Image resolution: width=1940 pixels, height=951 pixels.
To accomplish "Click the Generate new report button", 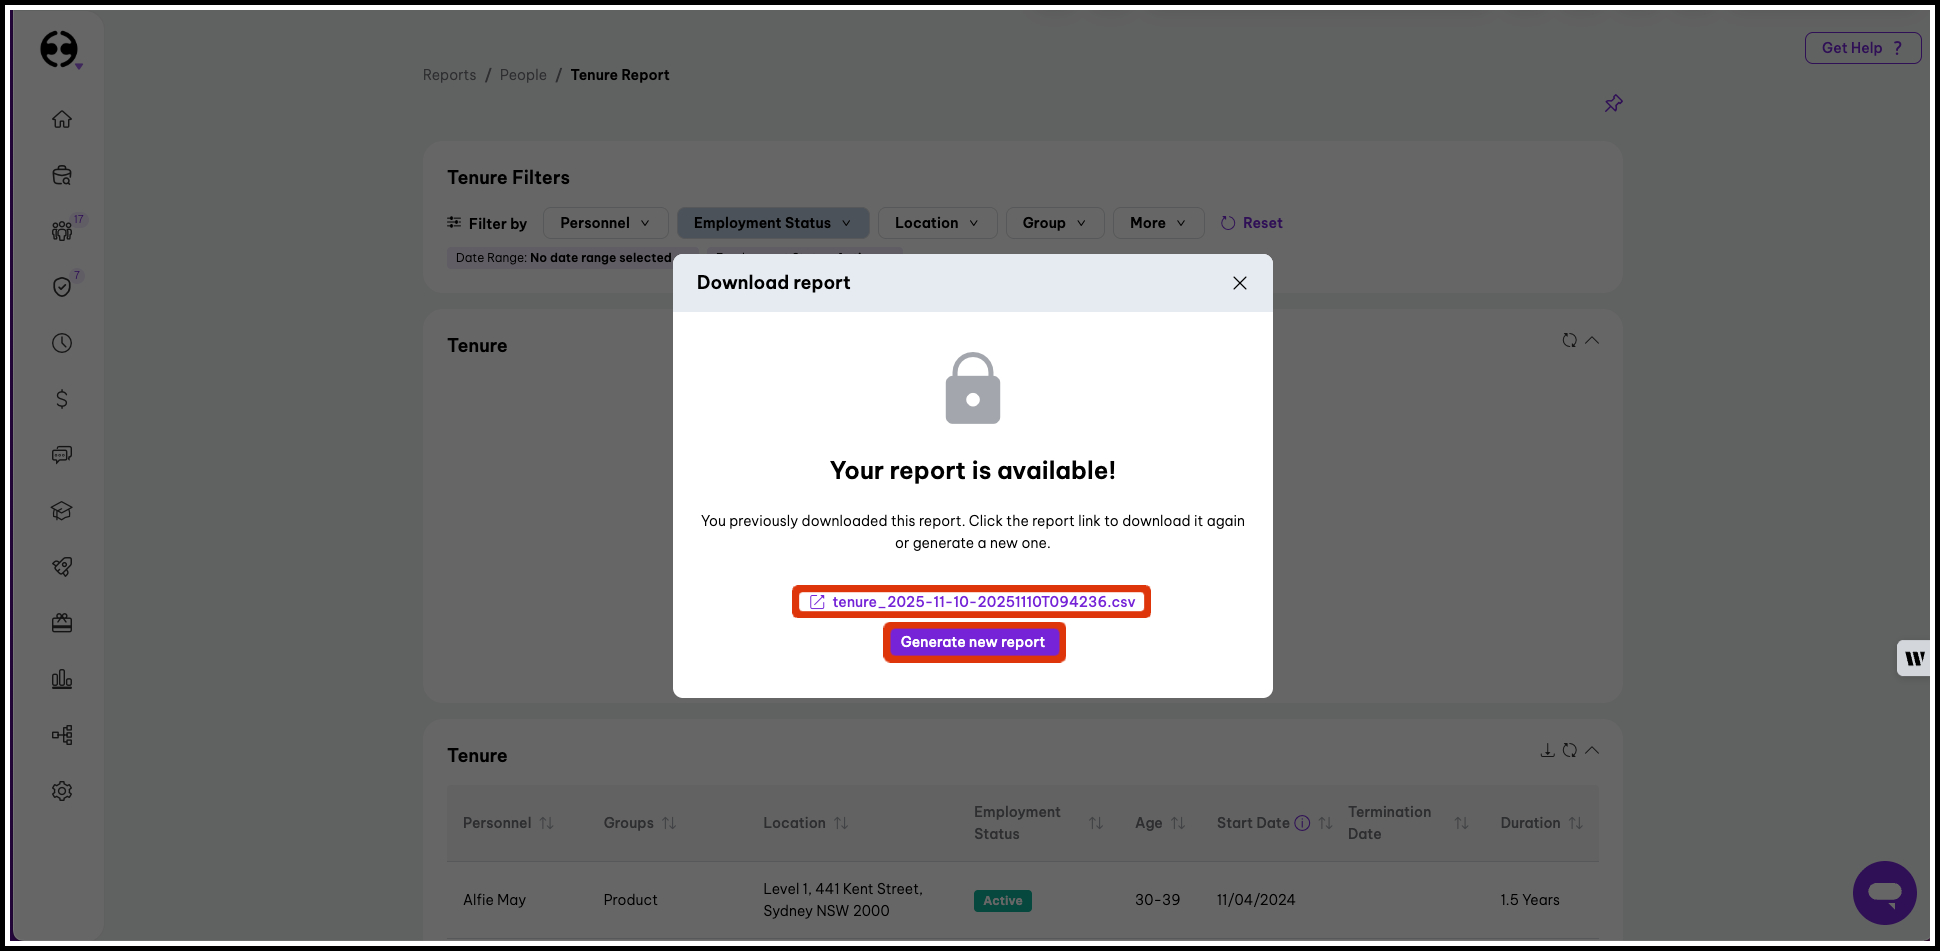I will pyautogui.click(x=973, y=642).
